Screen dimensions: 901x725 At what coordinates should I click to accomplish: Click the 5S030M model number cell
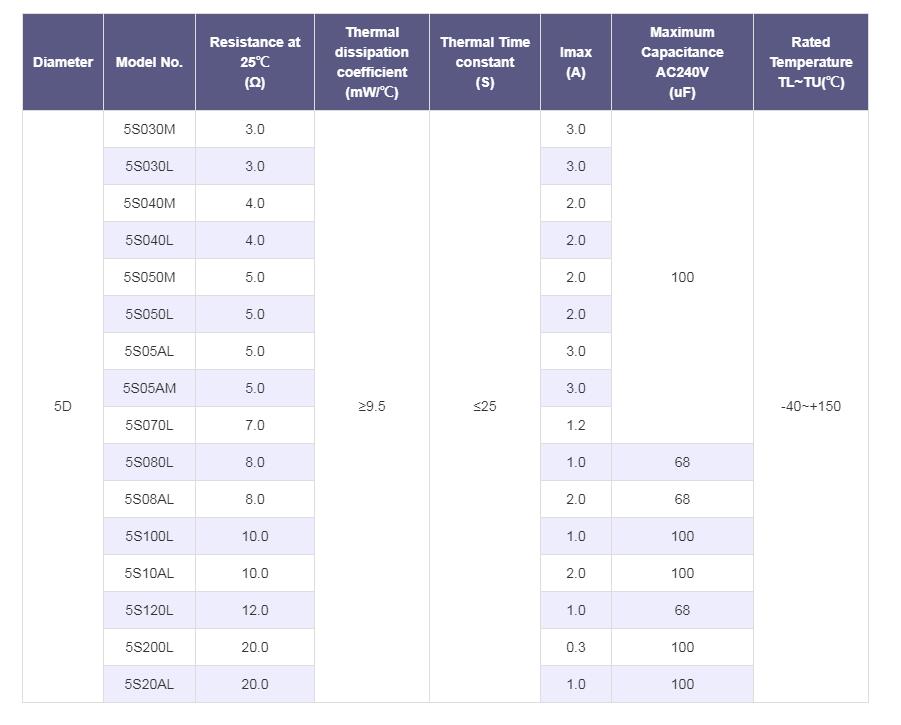pyautogui.click(x=149, y=129)
